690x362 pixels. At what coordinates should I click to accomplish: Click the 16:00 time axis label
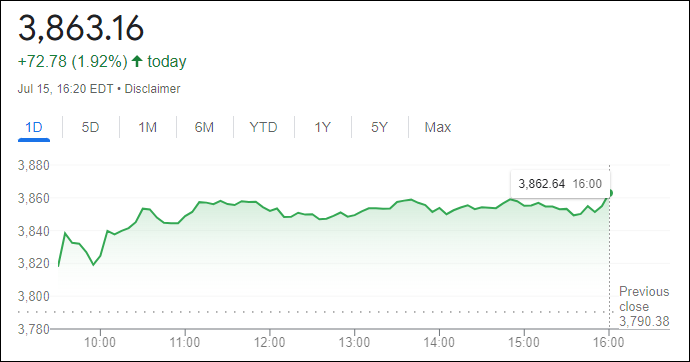coord(609,342)
